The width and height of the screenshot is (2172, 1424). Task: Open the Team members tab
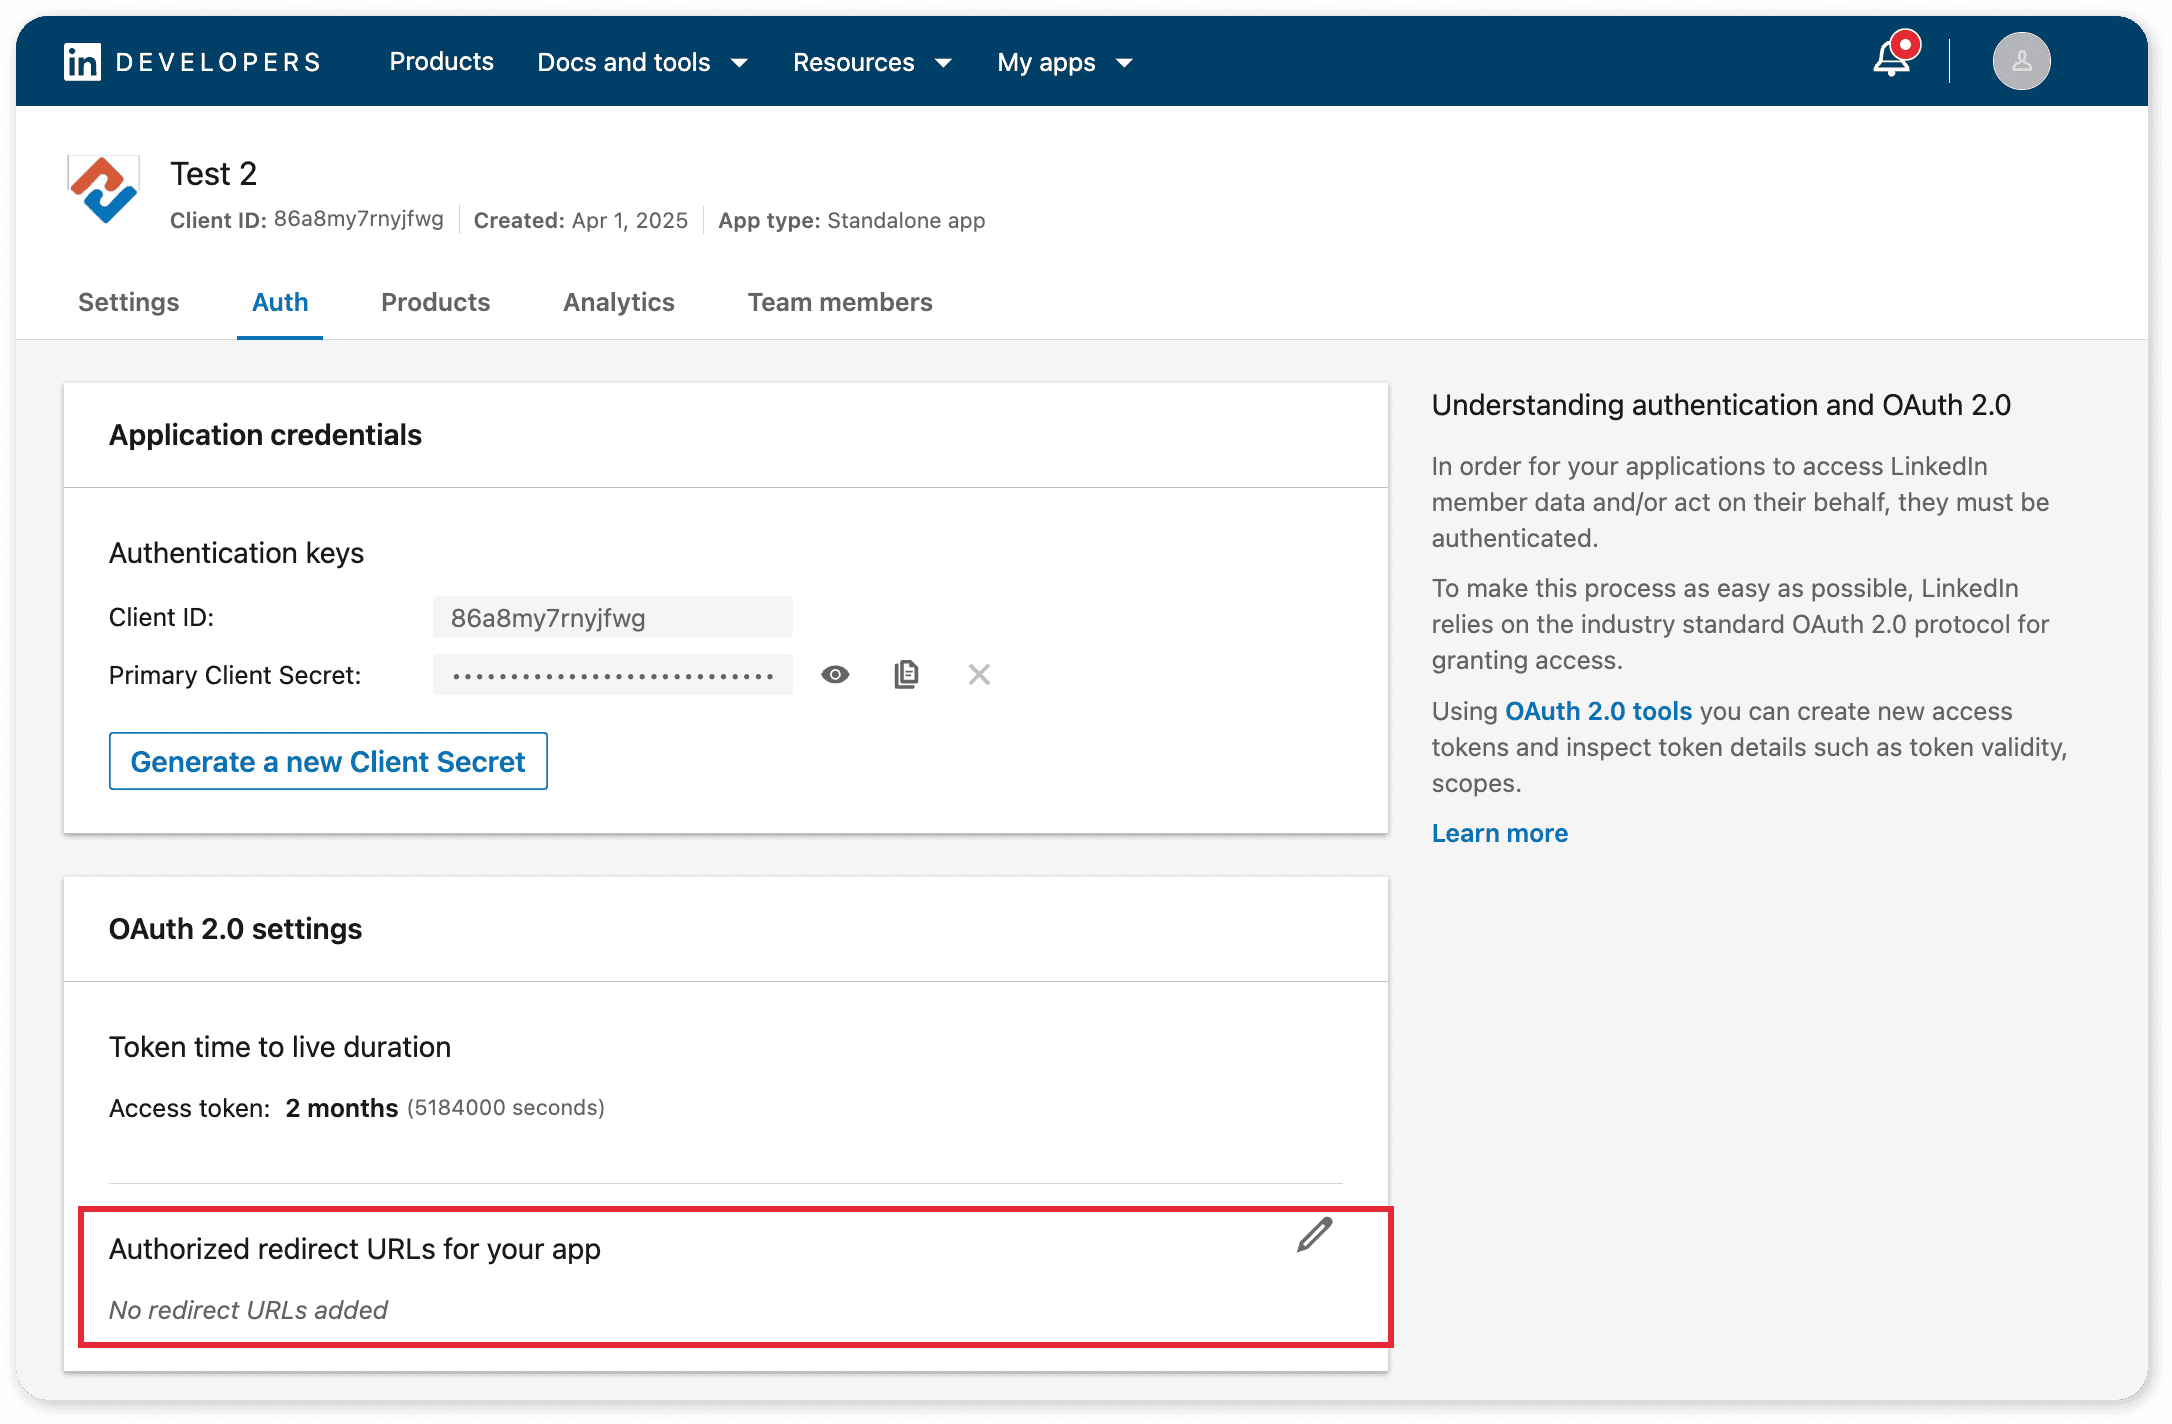pyautogui.click(x=839, y=302)
